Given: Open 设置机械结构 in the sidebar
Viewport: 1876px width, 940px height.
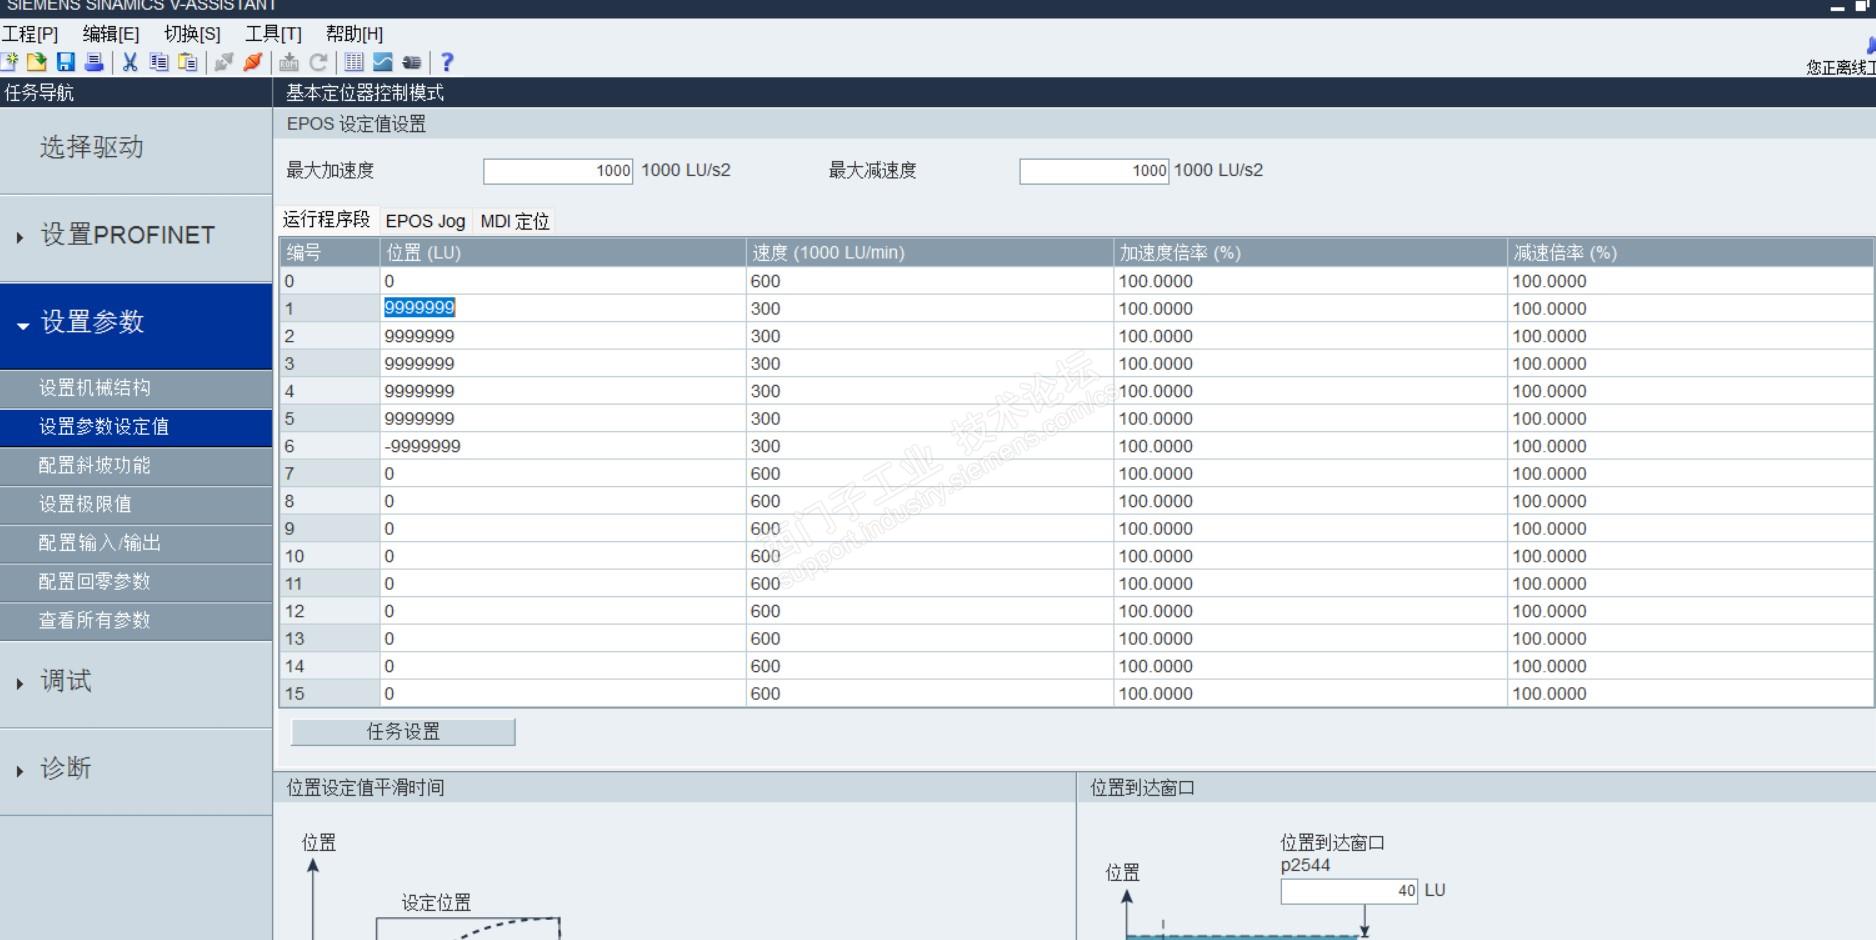Looking at the screenshot, I should [x=136, y=388].
